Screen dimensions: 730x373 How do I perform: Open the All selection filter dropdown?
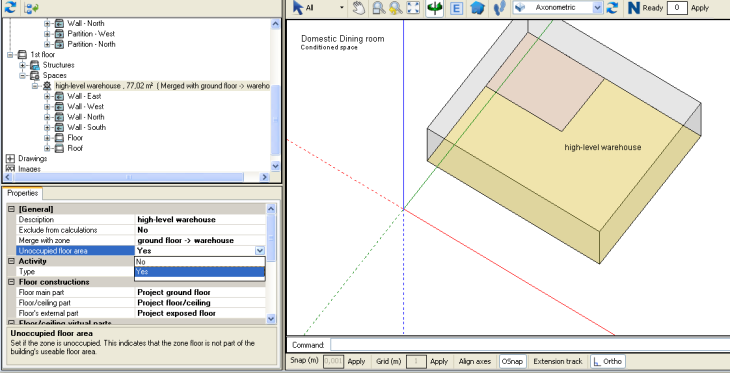pyautogui.click(x=342, y=8)
